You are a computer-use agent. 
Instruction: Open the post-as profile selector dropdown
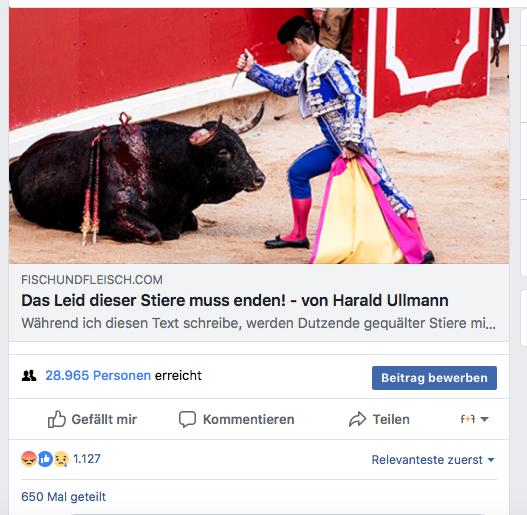(474, 419)
